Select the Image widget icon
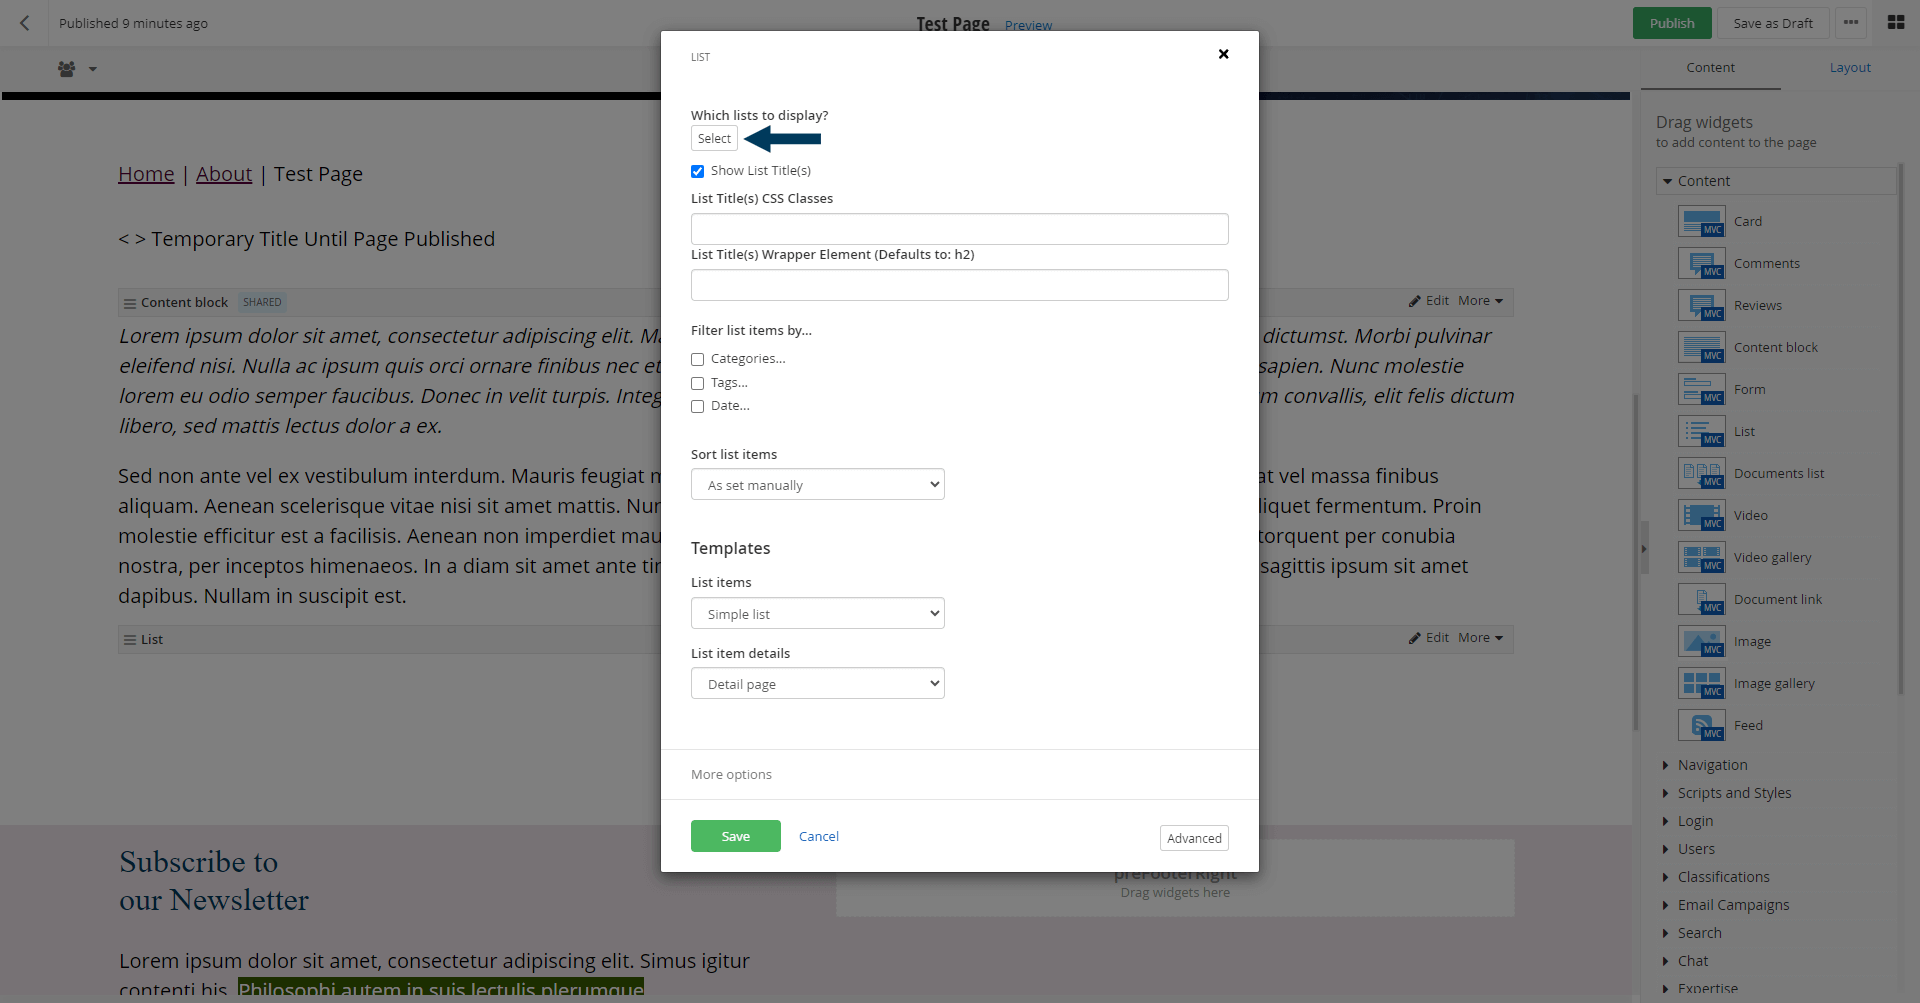Screen dimensions: 1920x1003 click(1701, 641)
